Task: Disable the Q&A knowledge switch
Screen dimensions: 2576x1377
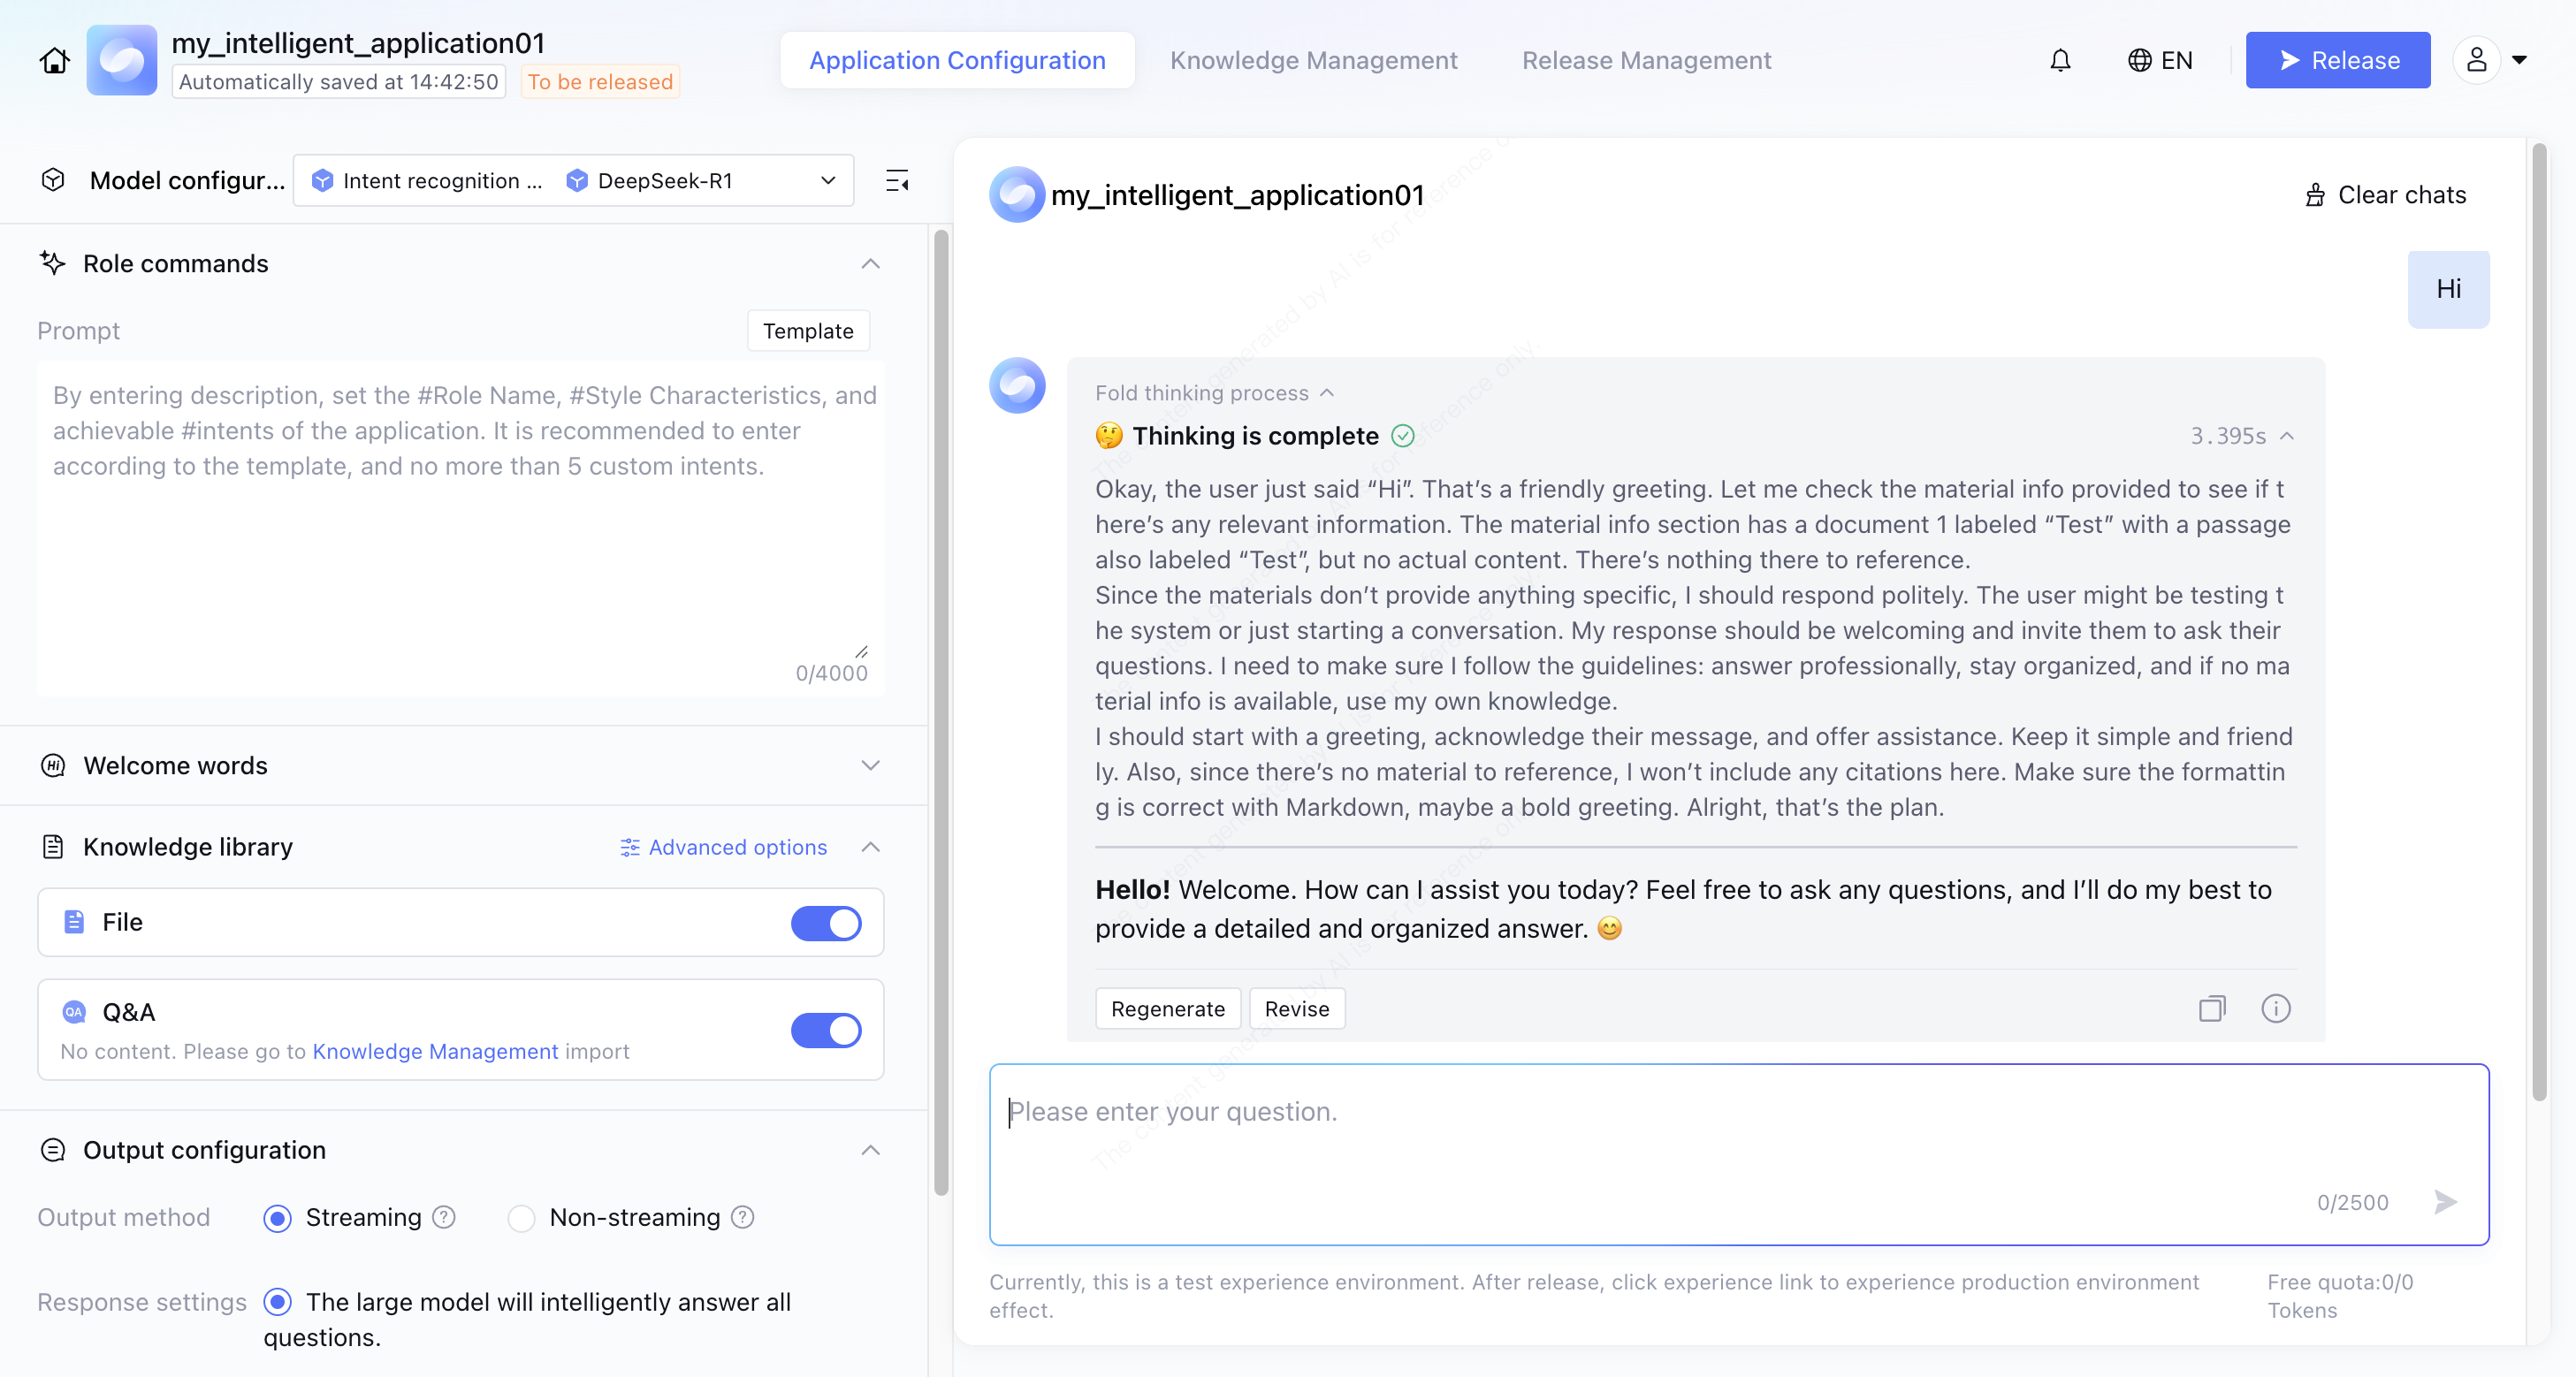Action: (x=826, y=1030)
